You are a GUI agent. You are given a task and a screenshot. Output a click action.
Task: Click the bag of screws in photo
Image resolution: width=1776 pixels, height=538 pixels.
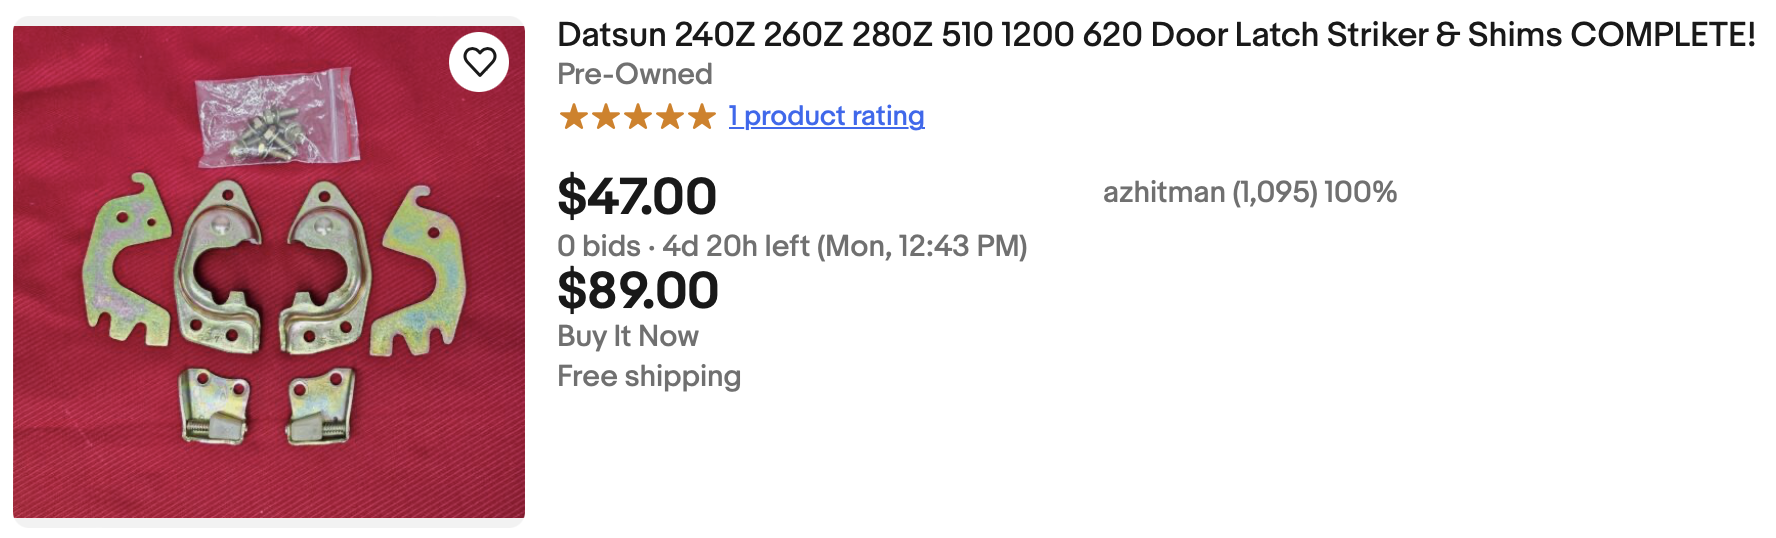click(x=277, y=121)
